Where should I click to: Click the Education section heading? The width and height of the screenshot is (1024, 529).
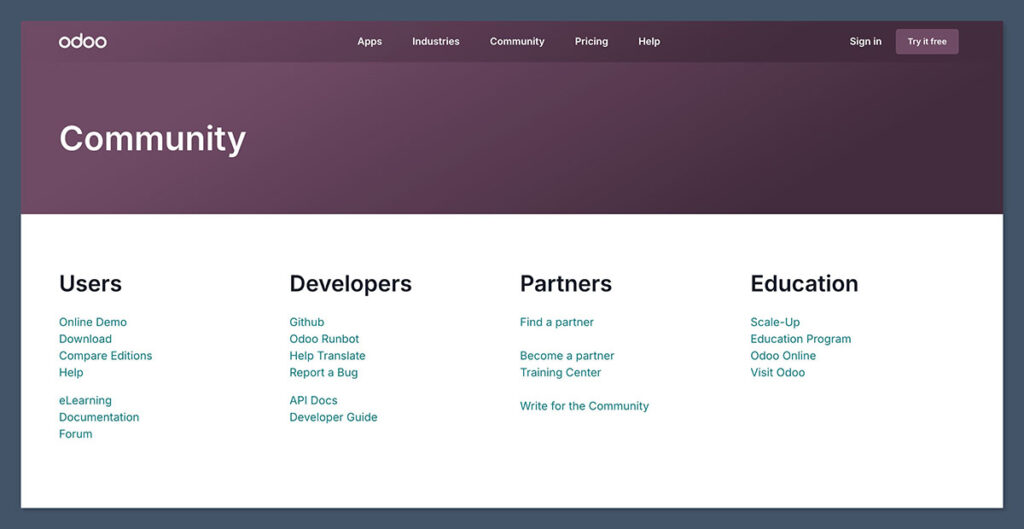coord(804,283)
